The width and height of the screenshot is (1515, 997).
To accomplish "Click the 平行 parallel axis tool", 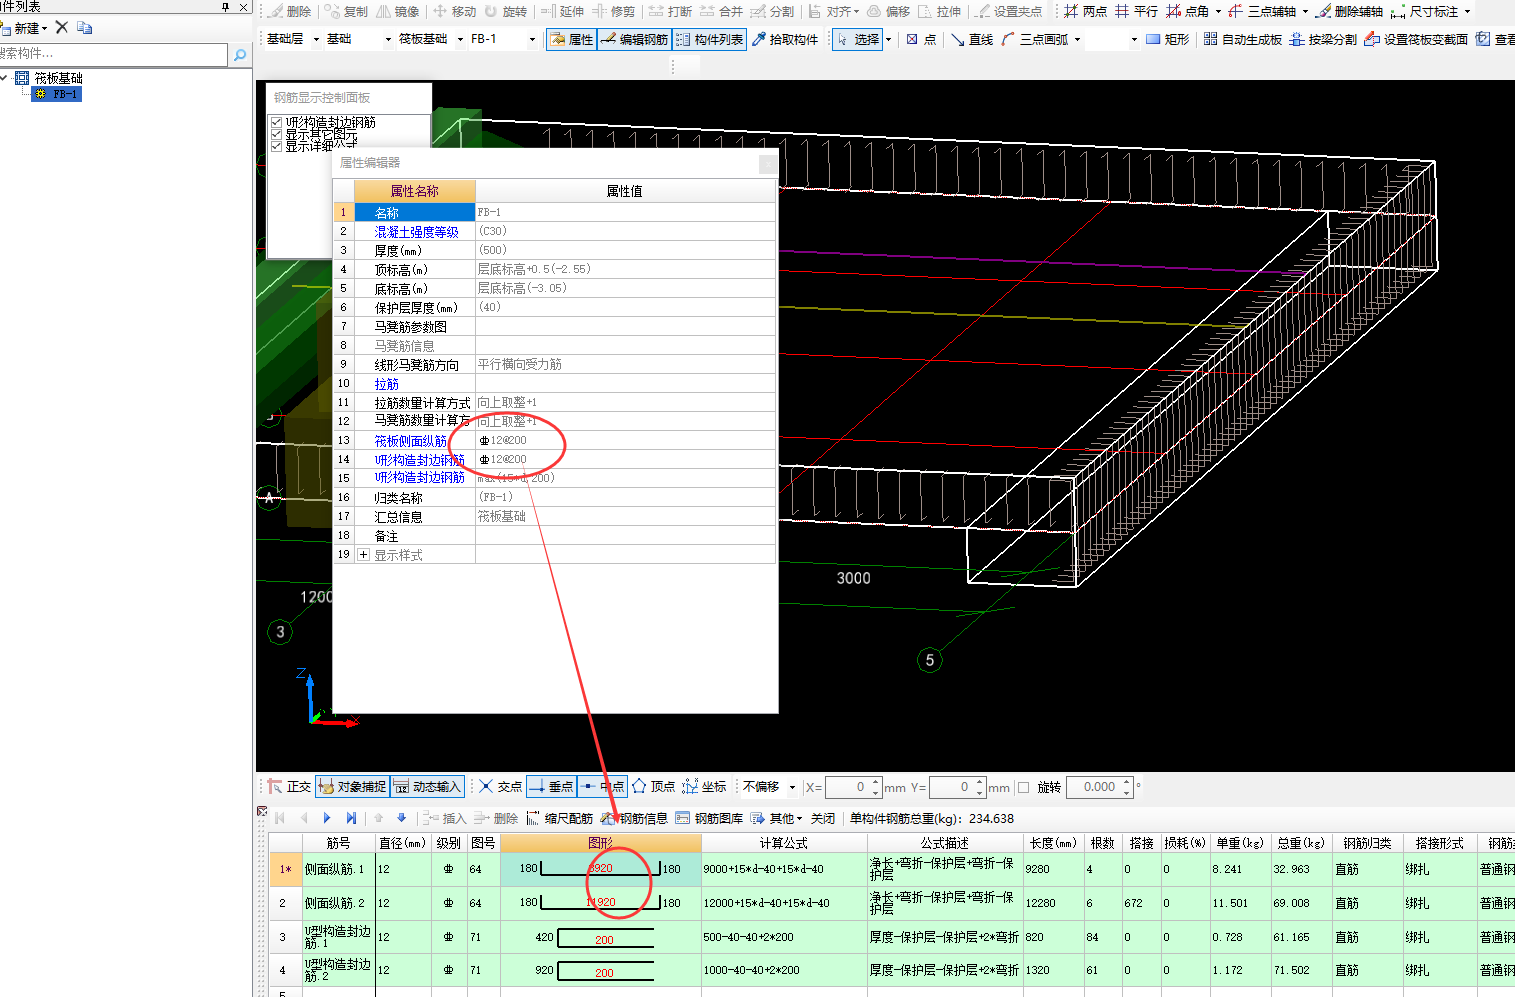I will click(1137, 11).
